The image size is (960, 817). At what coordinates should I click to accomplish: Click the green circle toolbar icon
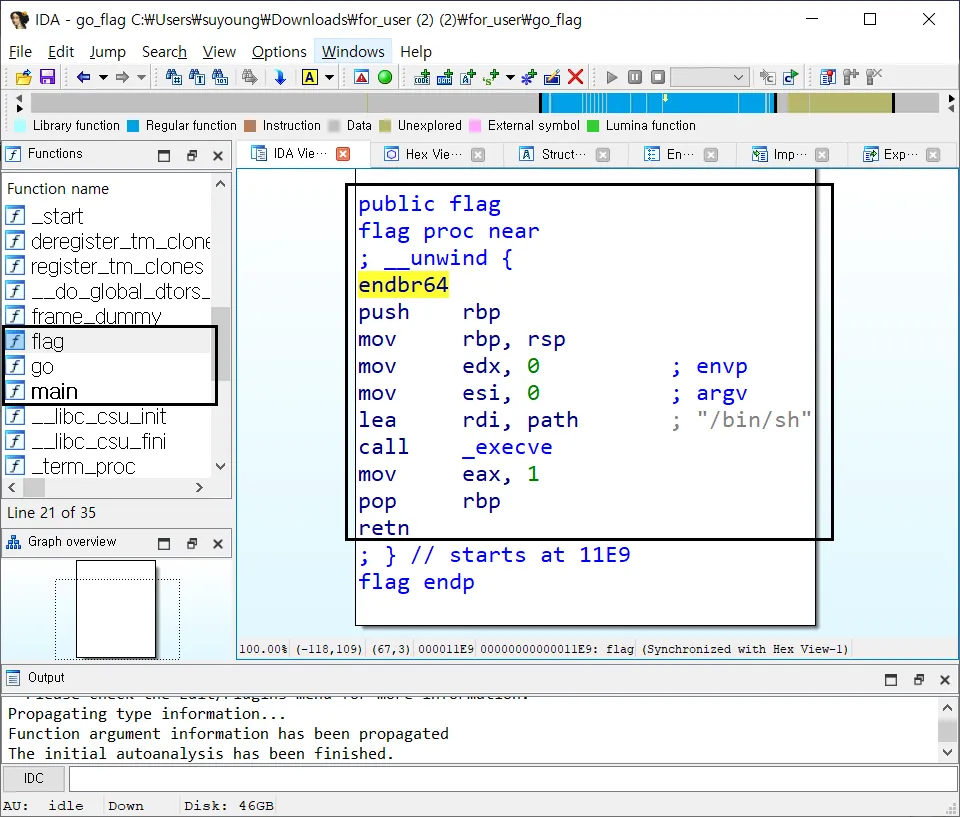[x=384, y=77]
